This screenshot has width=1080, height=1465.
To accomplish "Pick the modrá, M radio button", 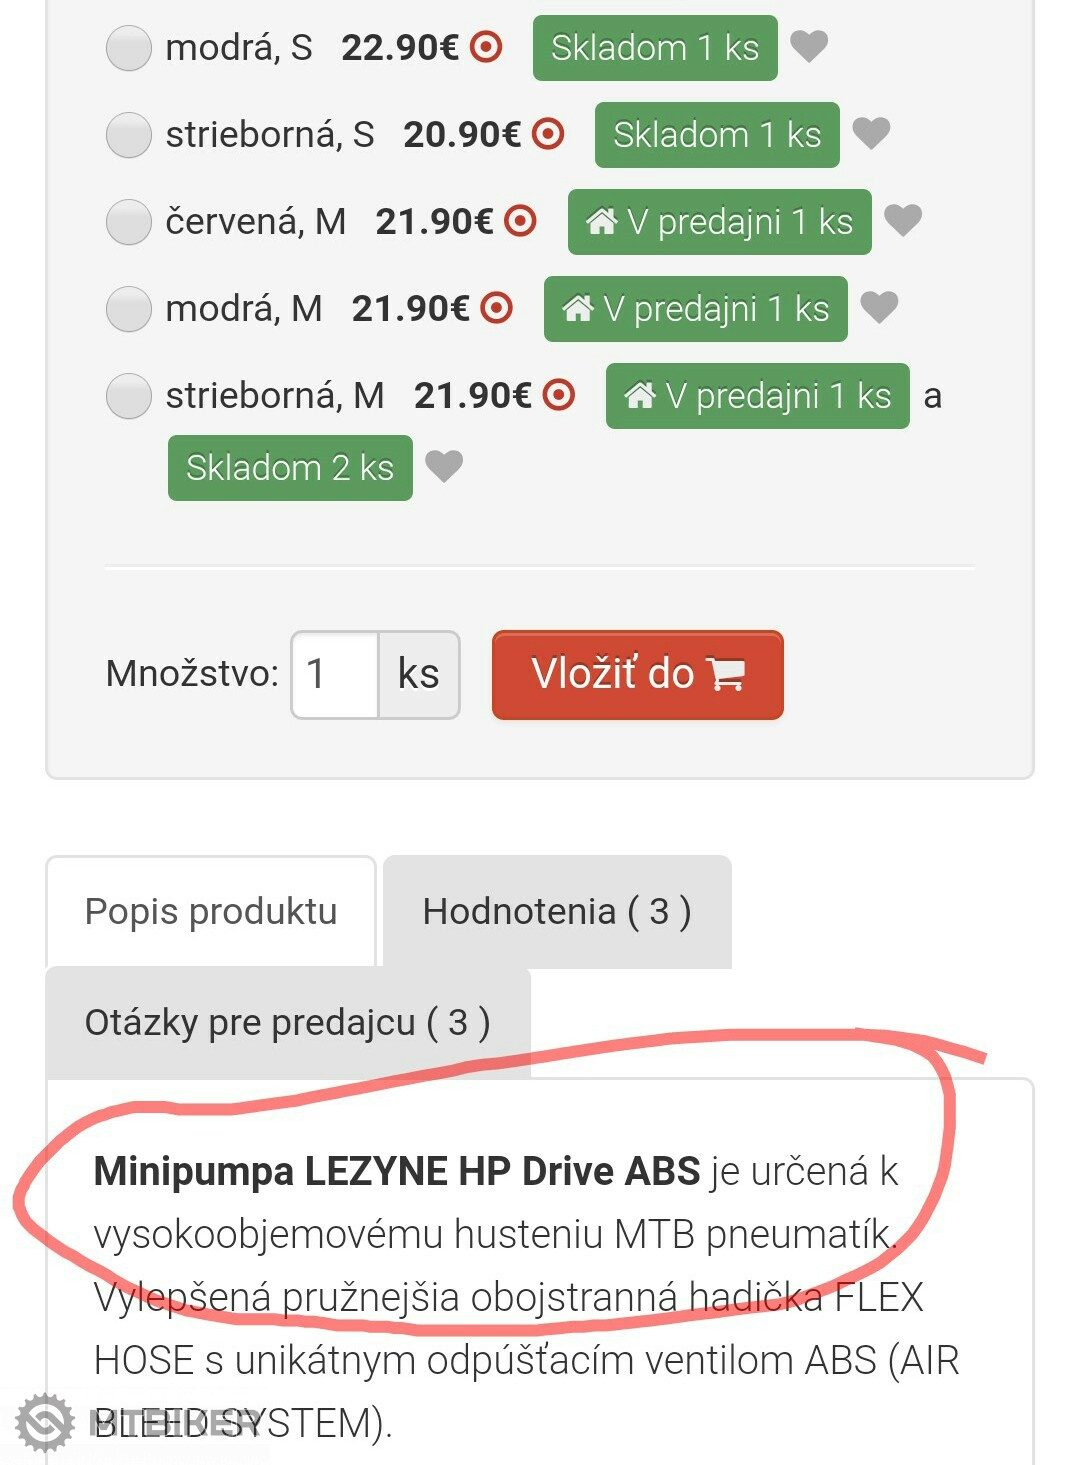I will coord(129,309).
